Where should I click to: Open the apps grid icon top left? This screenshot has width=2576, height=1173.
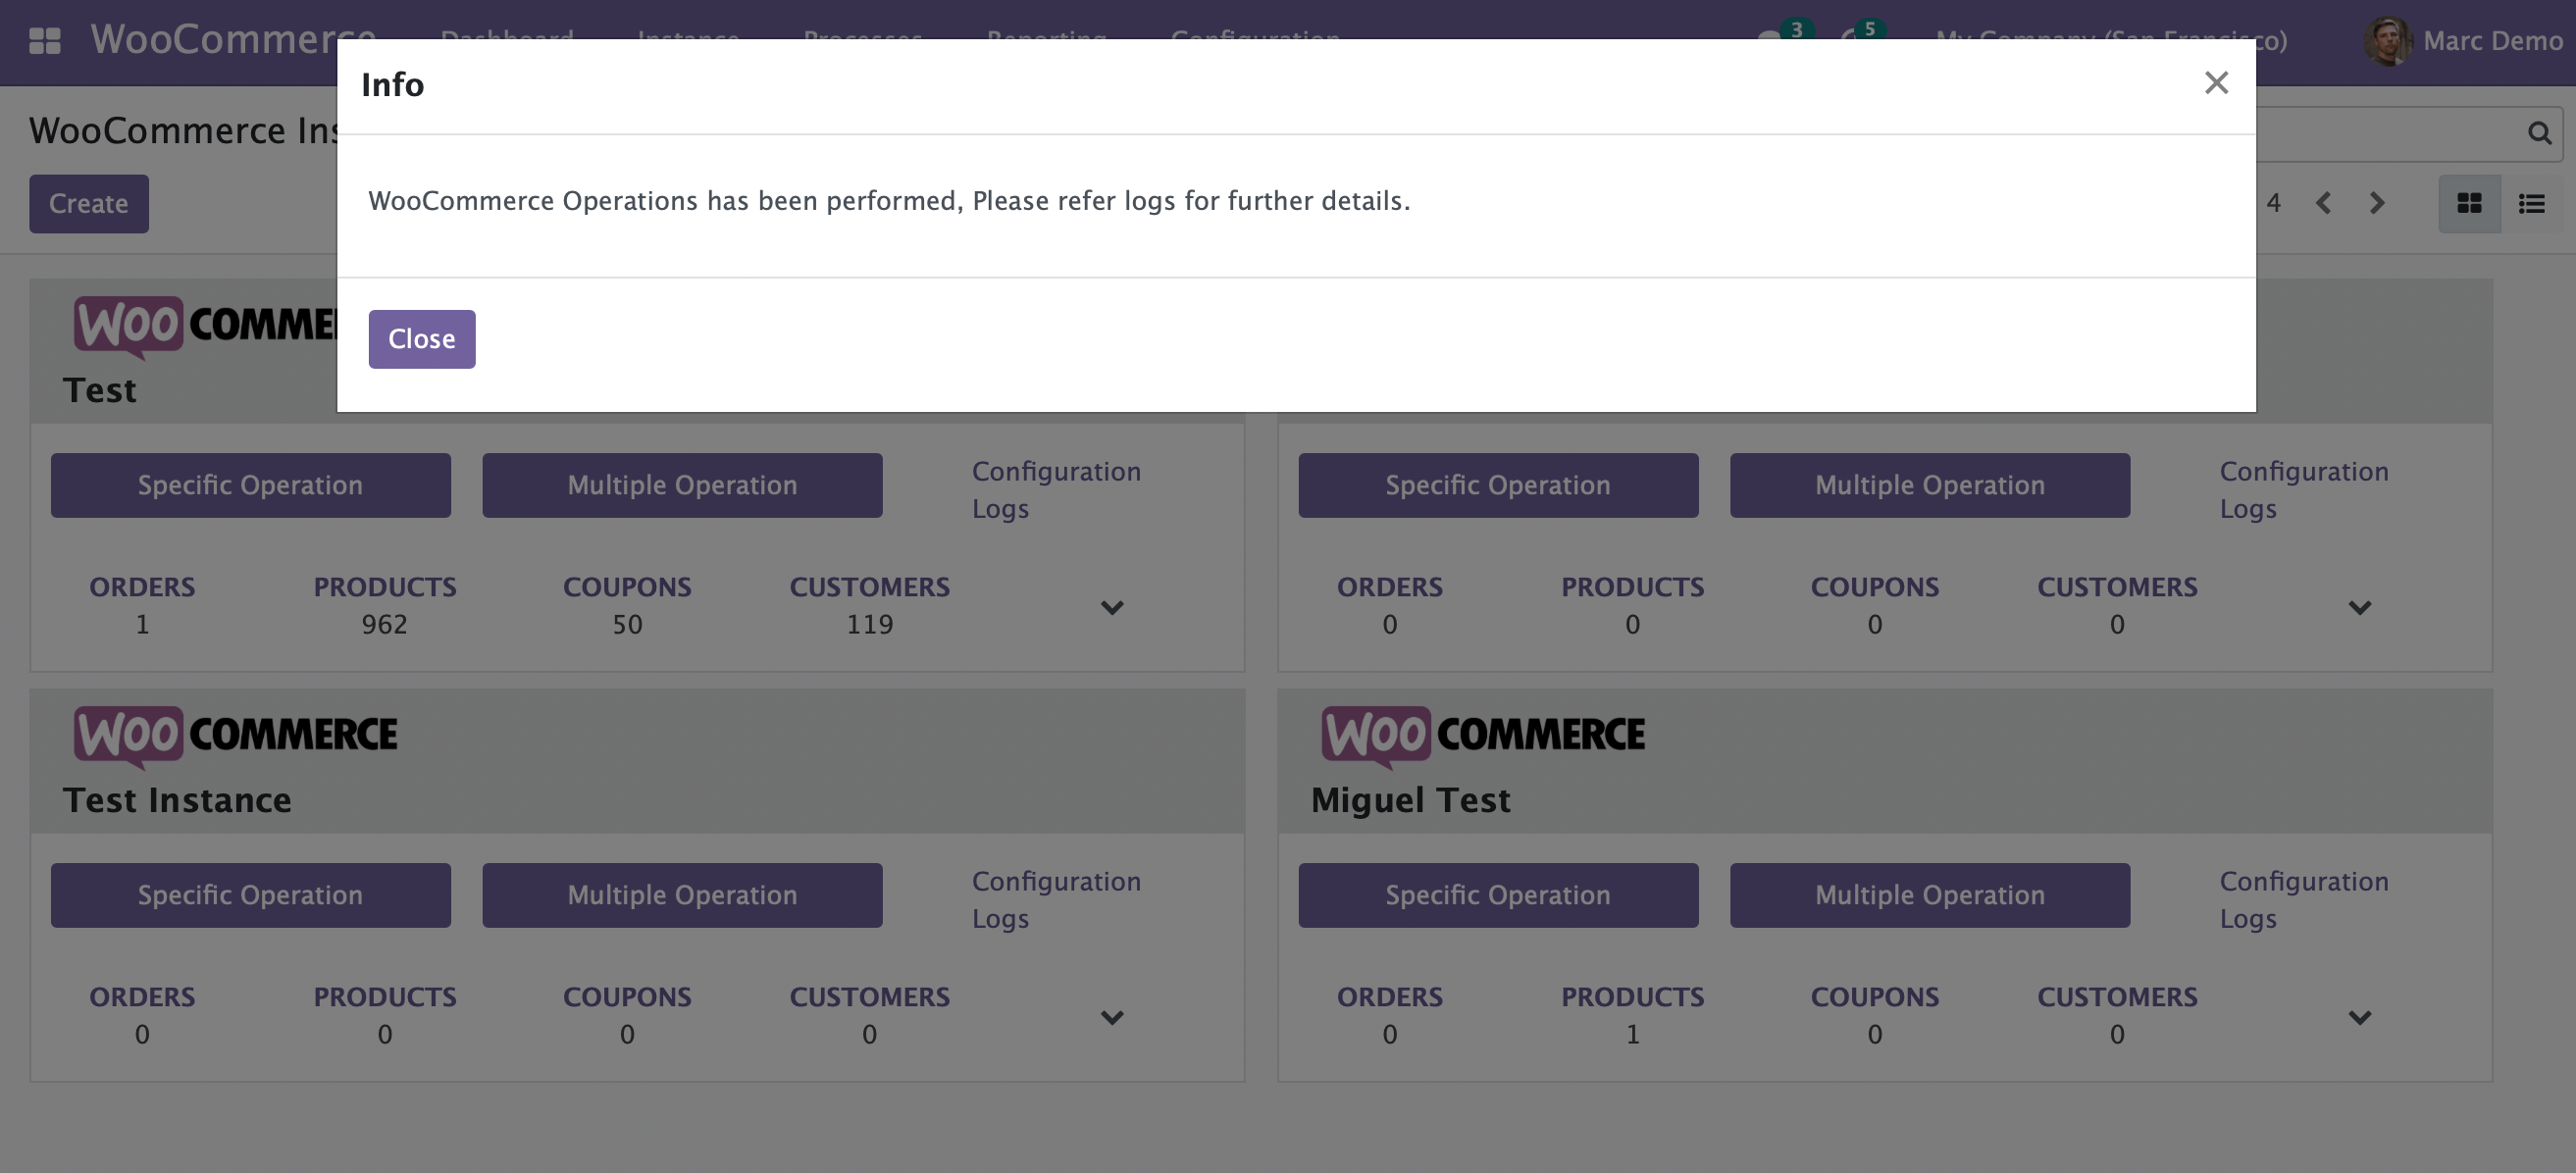[46, 41]
